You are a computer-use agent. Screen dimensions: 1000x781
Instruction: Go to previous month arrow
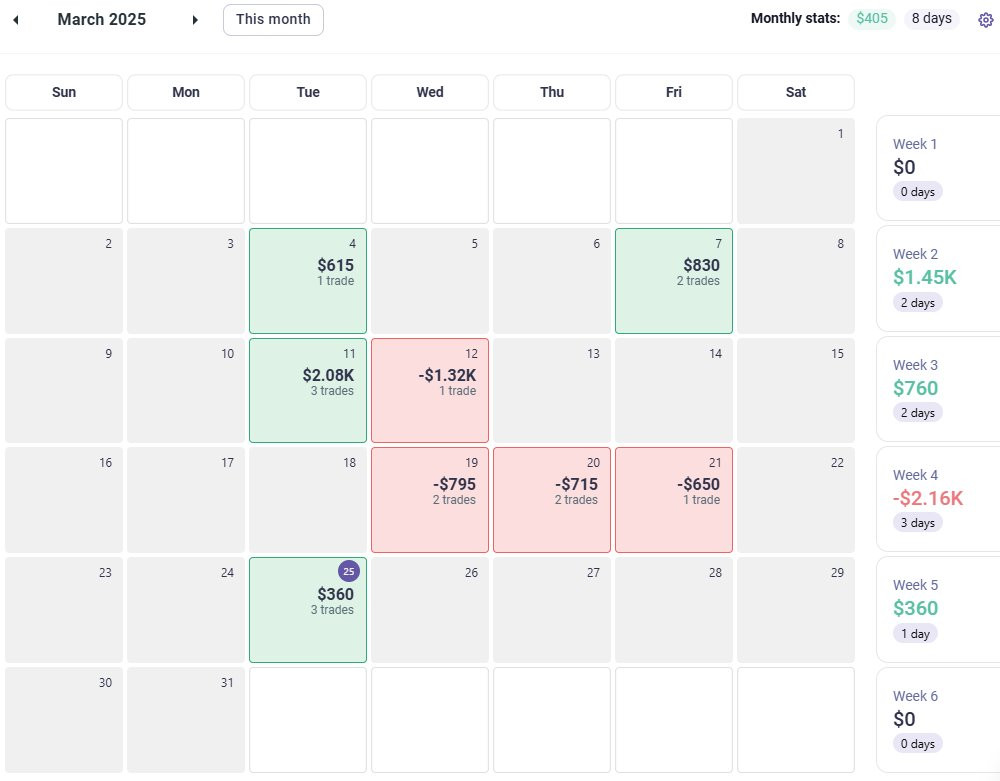(16, 20)
